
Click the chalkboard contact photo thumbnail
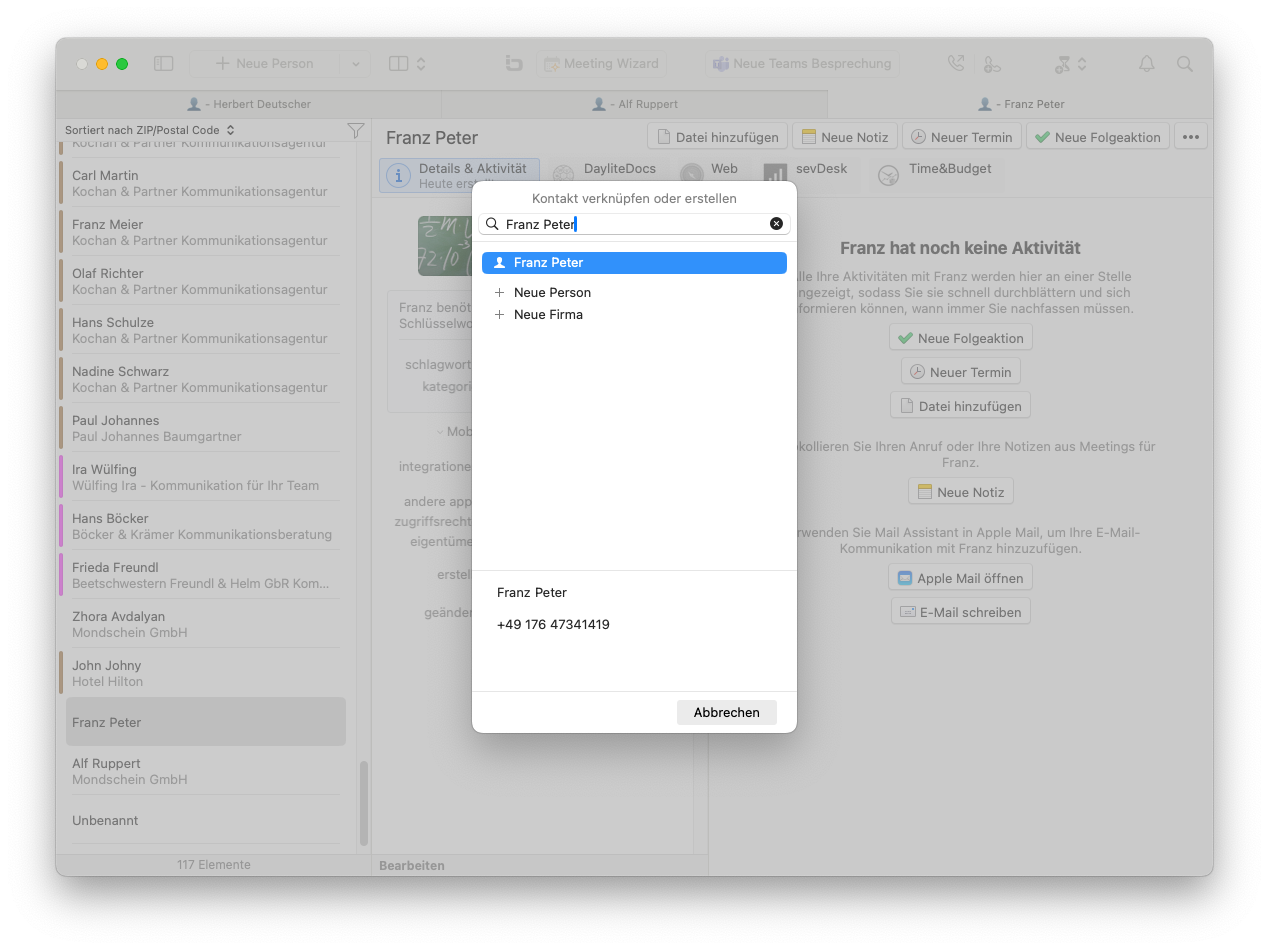point(445,246)
